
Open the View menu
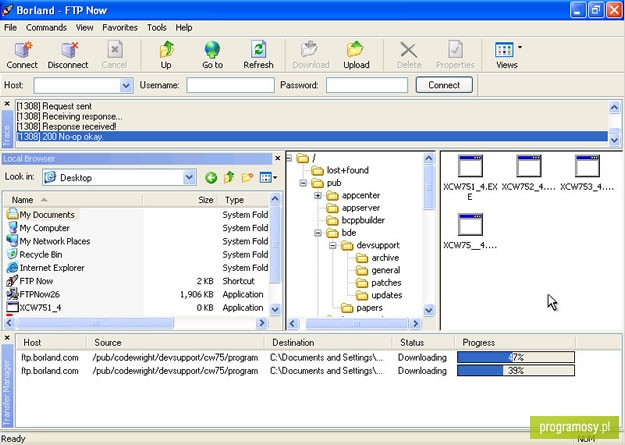pyautogui.click(x=85, y=28)
